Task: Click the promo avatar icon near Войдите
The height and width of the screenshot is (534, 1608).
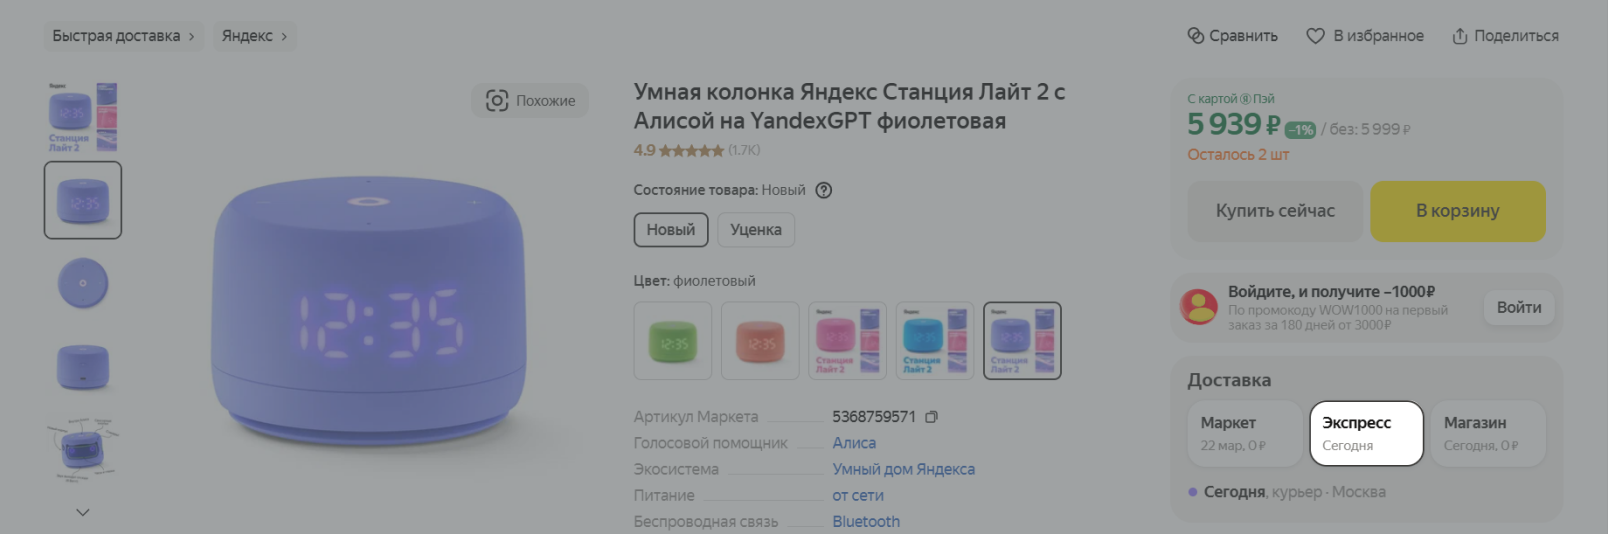Action: (x=1199, y=306)
